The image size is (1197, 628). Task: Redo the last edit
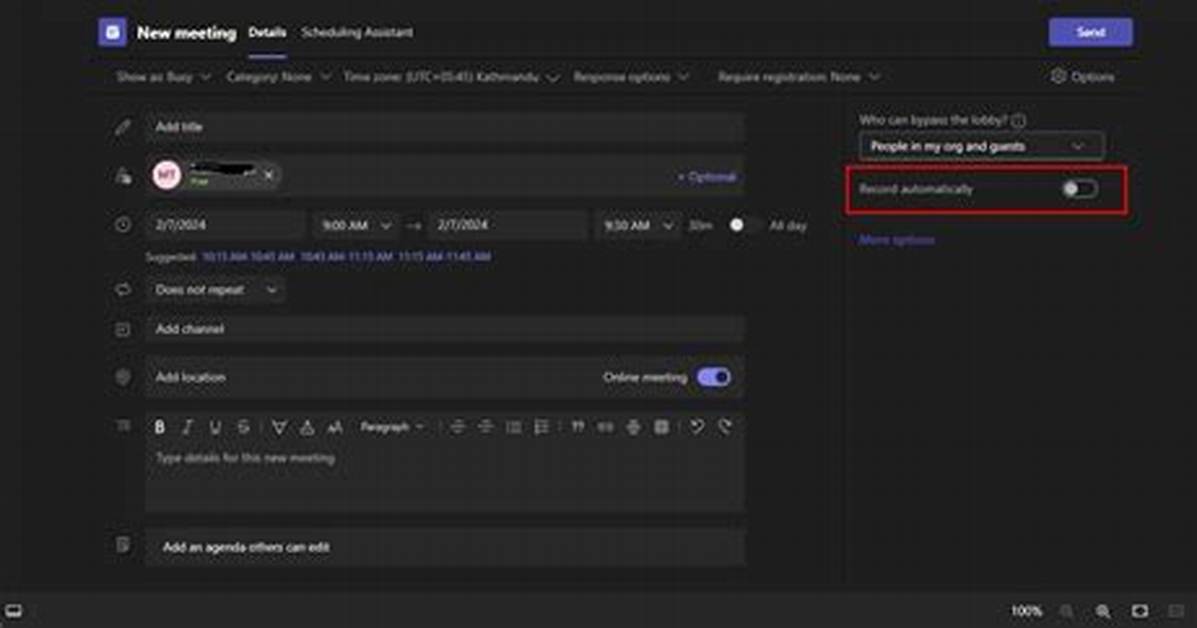coord(725,427)
